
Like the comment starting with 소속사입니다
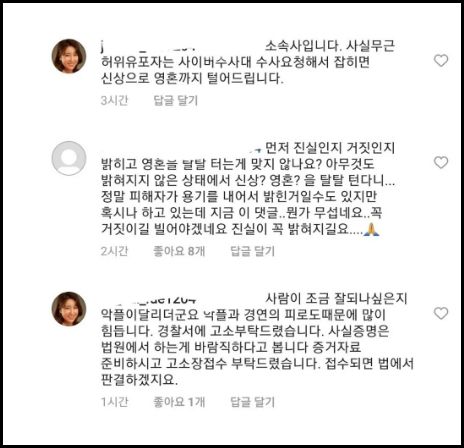point(441,61)
